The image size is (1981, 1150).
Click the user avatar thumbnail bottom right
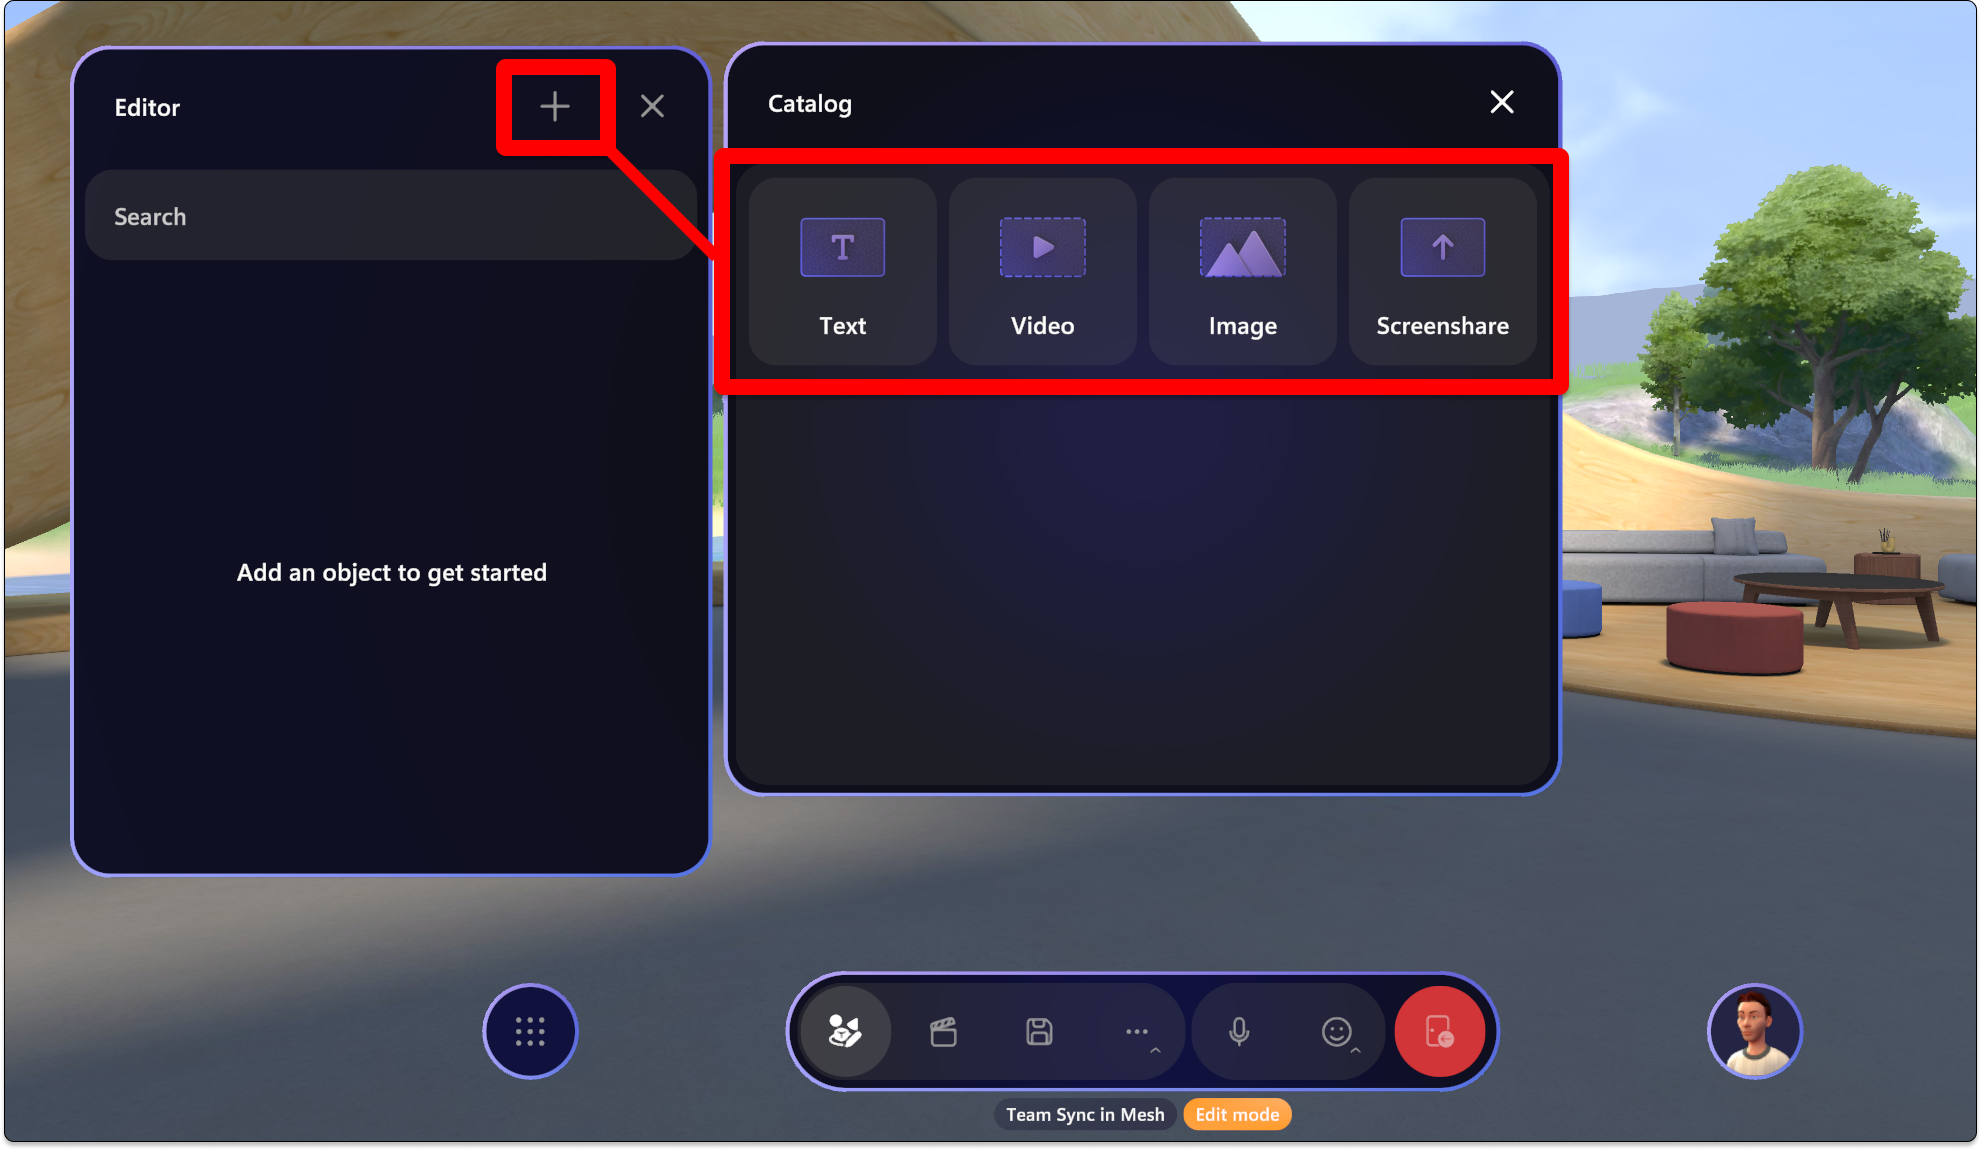[x=1754, y=1031]
